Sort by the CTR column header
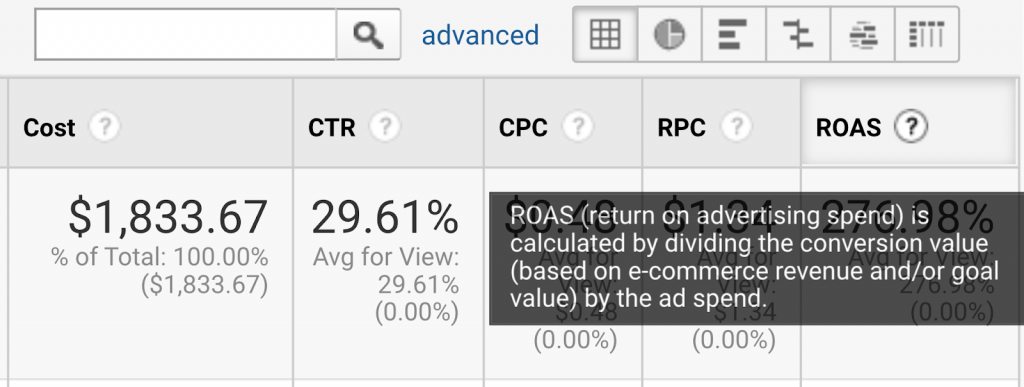1024x387 pixels. coord(332,128)
